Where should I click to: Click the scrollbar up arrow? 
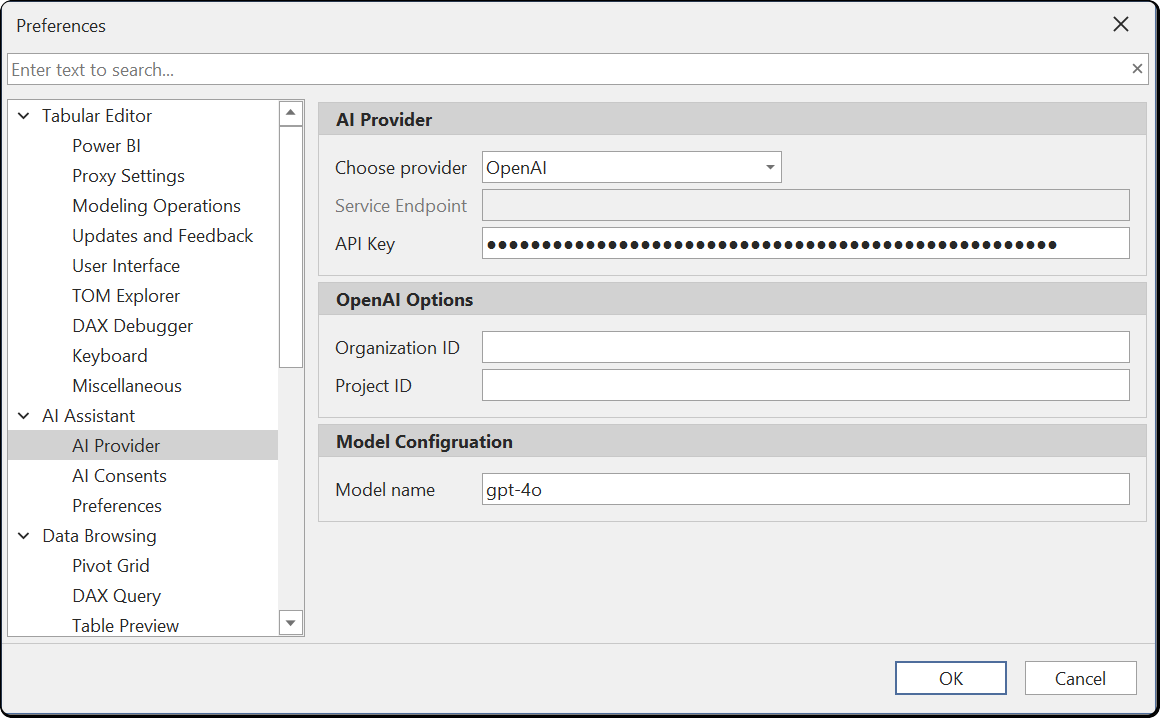point(290,112)
